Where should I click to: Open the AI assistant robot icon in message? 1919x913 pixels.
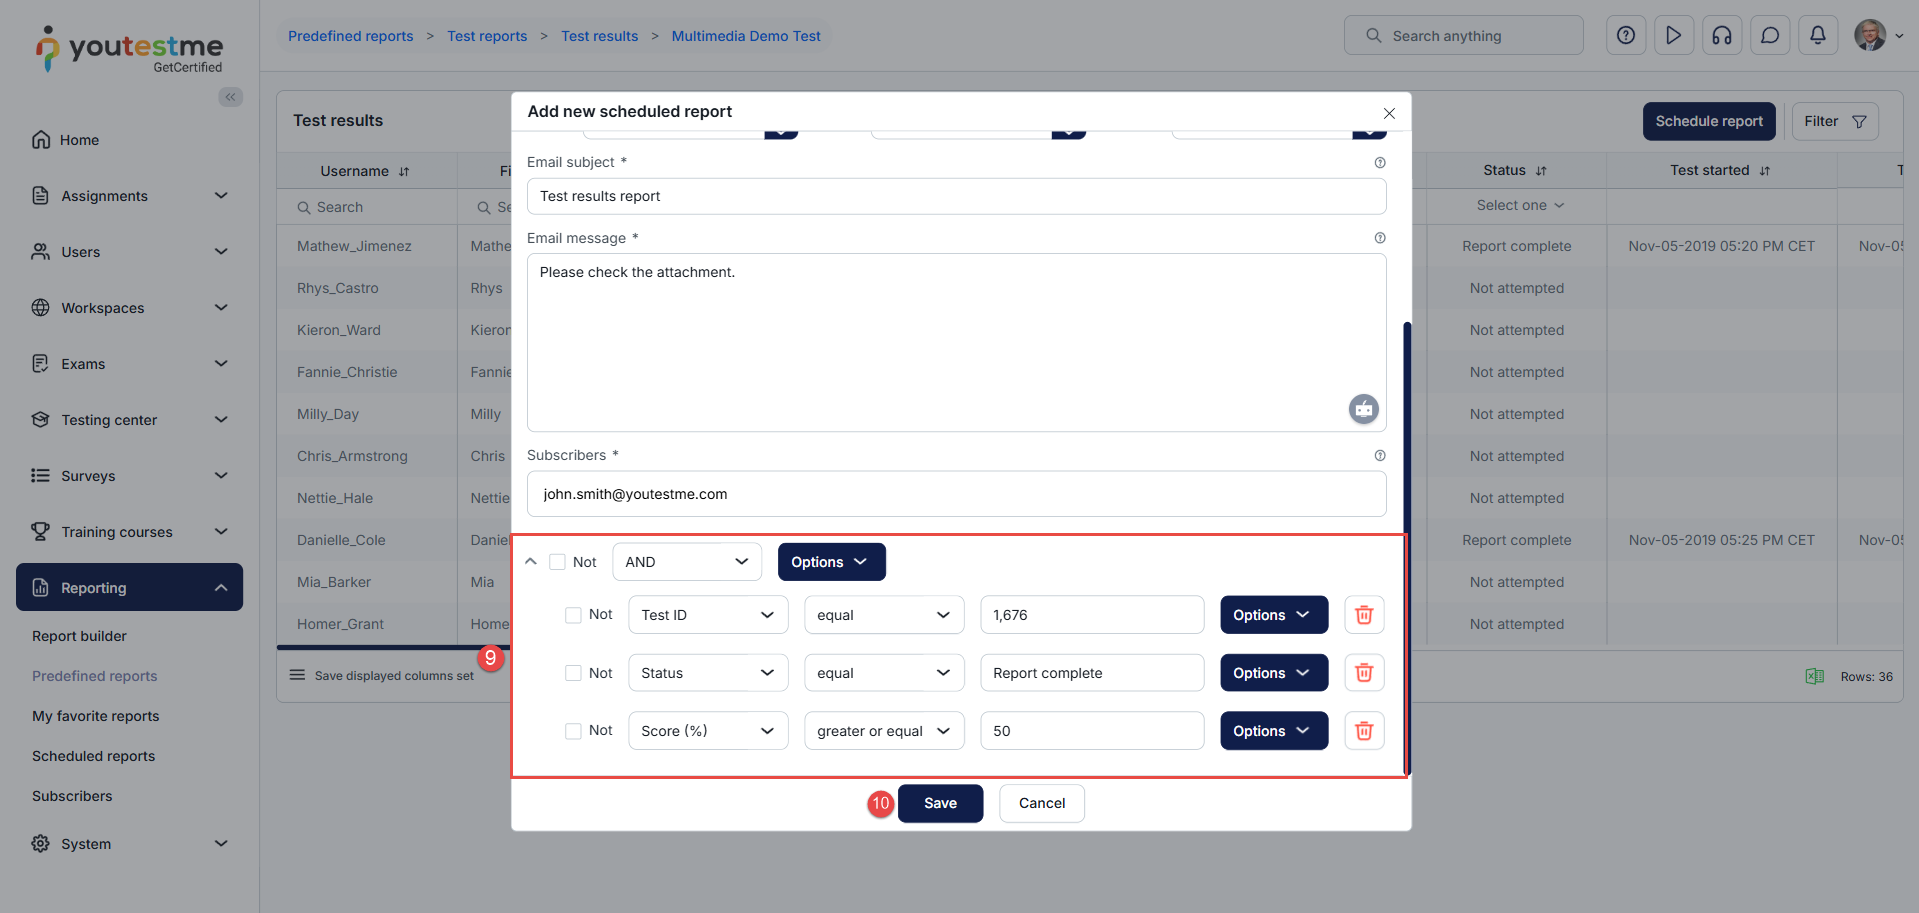coord(1363,409)
